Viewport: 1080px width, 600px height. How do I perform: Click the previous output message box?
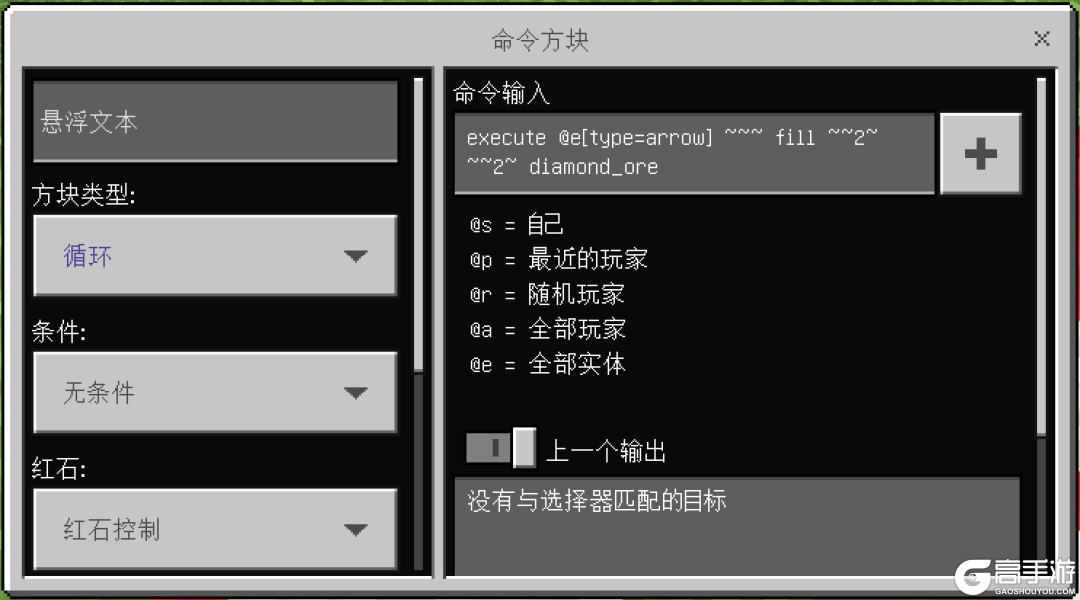737,527
